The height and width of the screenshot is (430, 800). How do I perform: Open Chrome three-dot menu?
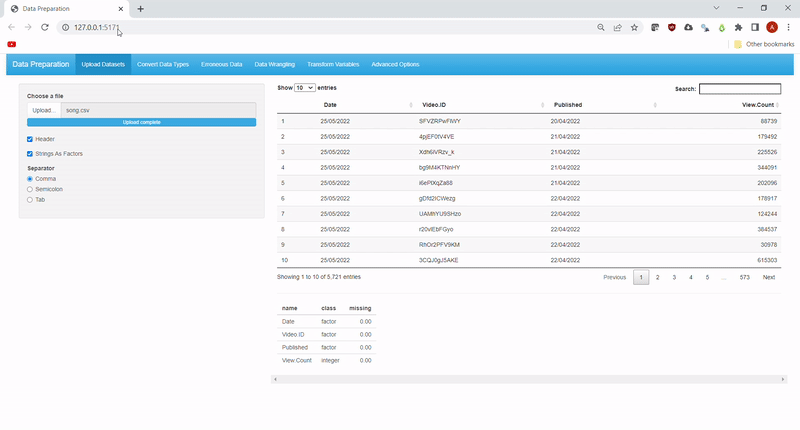788,28
